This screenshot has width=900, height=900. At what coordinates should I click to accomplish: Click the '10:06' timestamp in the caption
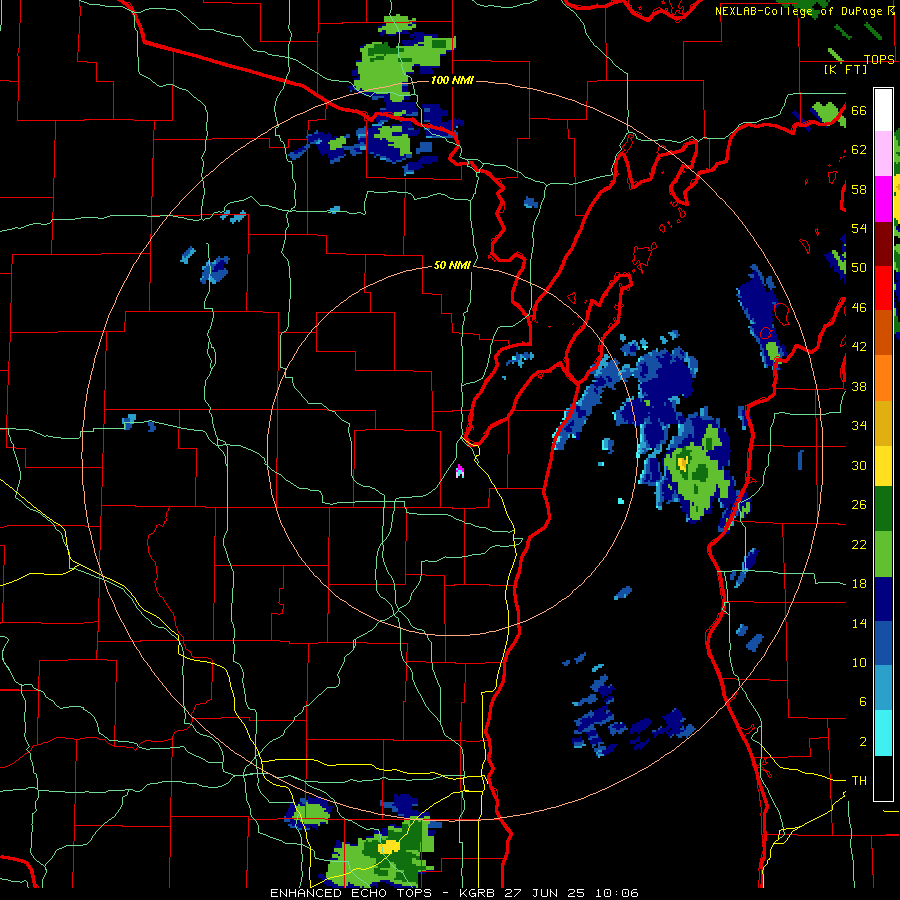click(617, 893)
